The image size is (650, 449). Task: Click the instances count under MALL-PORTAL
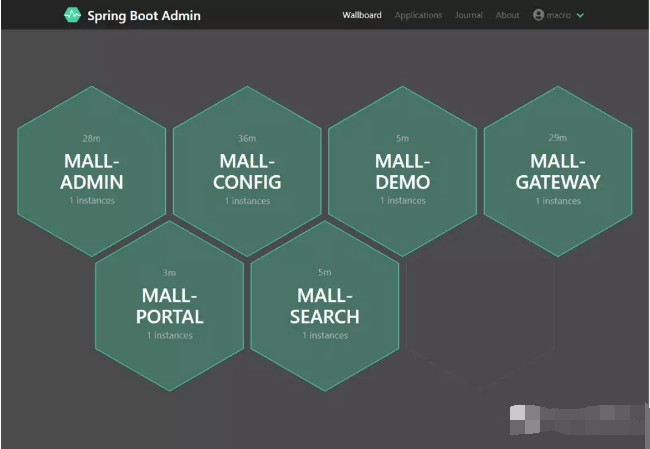click(170, 336)
